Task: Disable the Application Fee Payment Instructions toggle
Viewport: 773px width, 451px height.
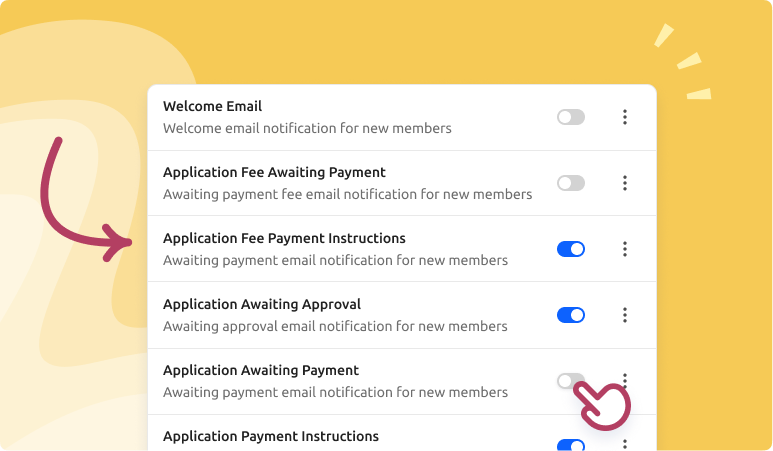Action: [x=570, y=249]
